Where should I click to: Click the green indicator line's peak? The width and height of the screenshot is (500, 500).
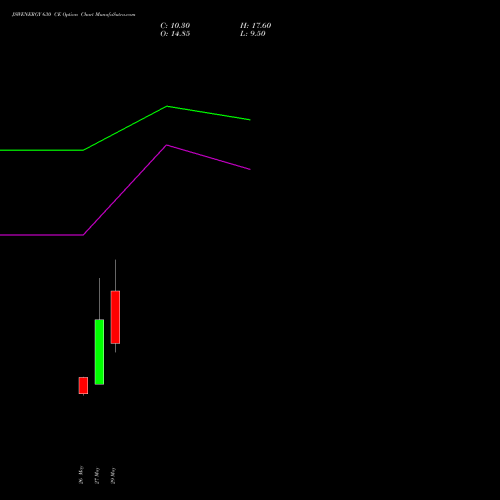[x=167, y=106]
